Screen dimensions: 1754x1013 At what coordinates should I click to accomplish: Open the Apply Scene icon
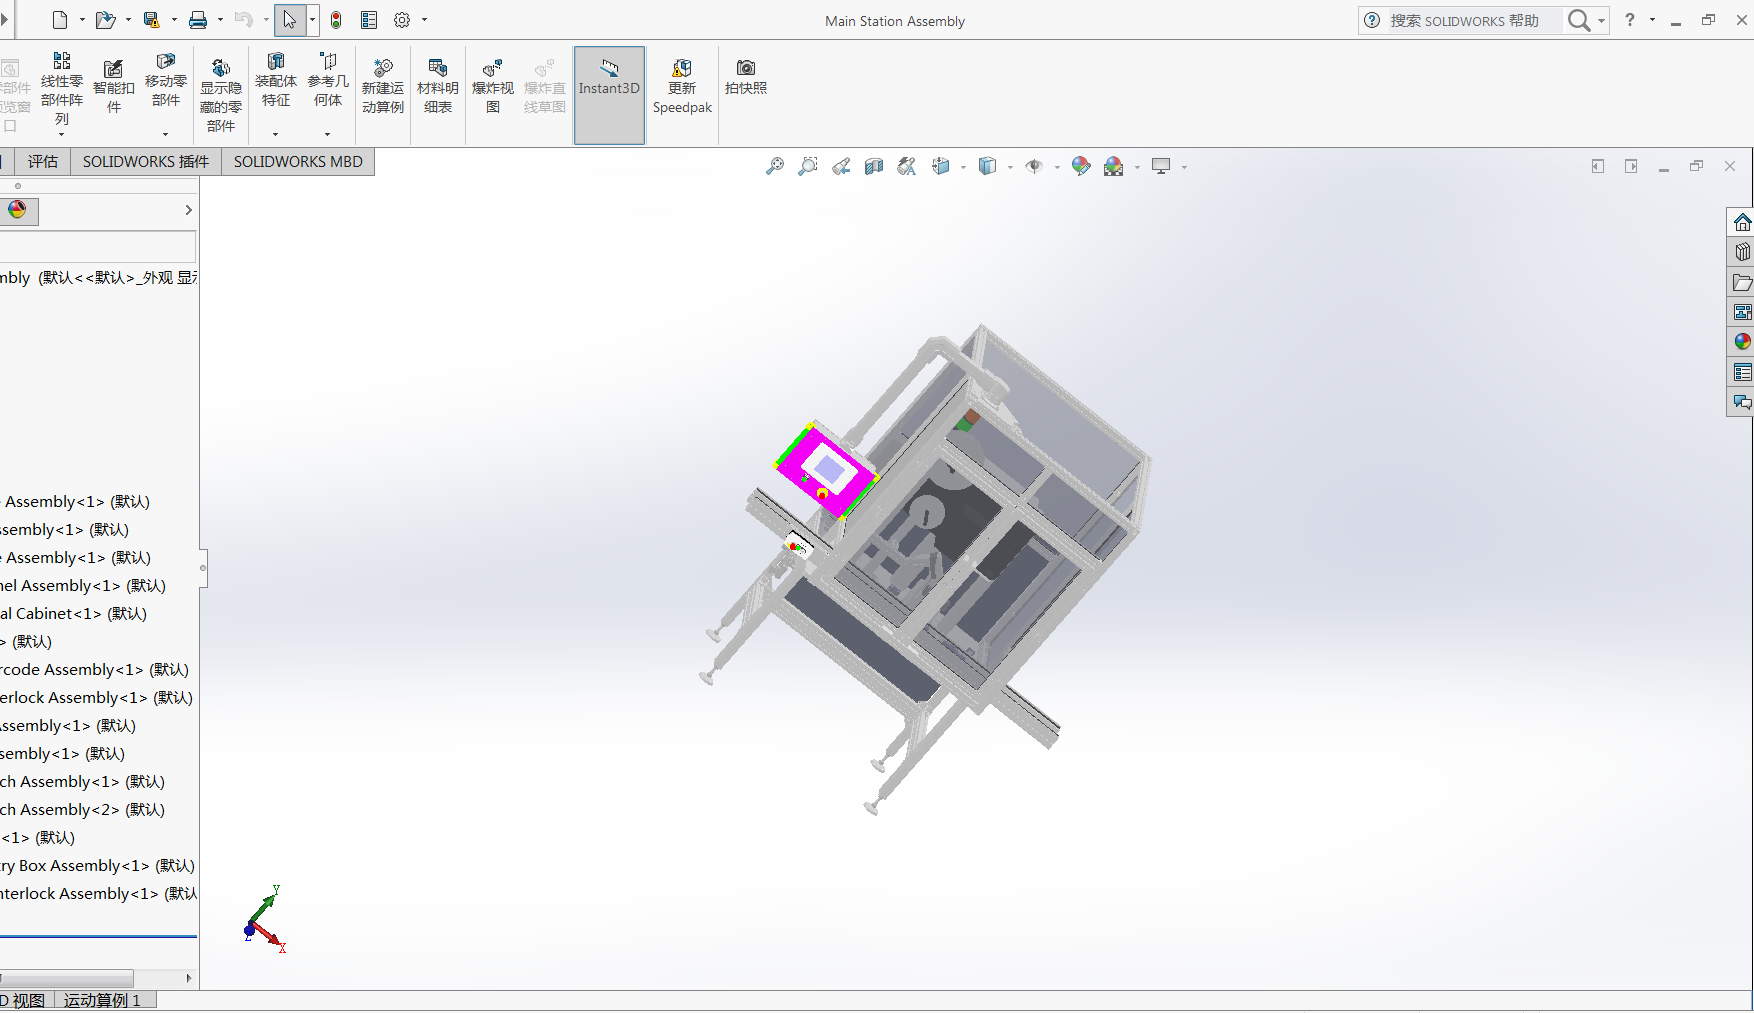coord(1114,166)
